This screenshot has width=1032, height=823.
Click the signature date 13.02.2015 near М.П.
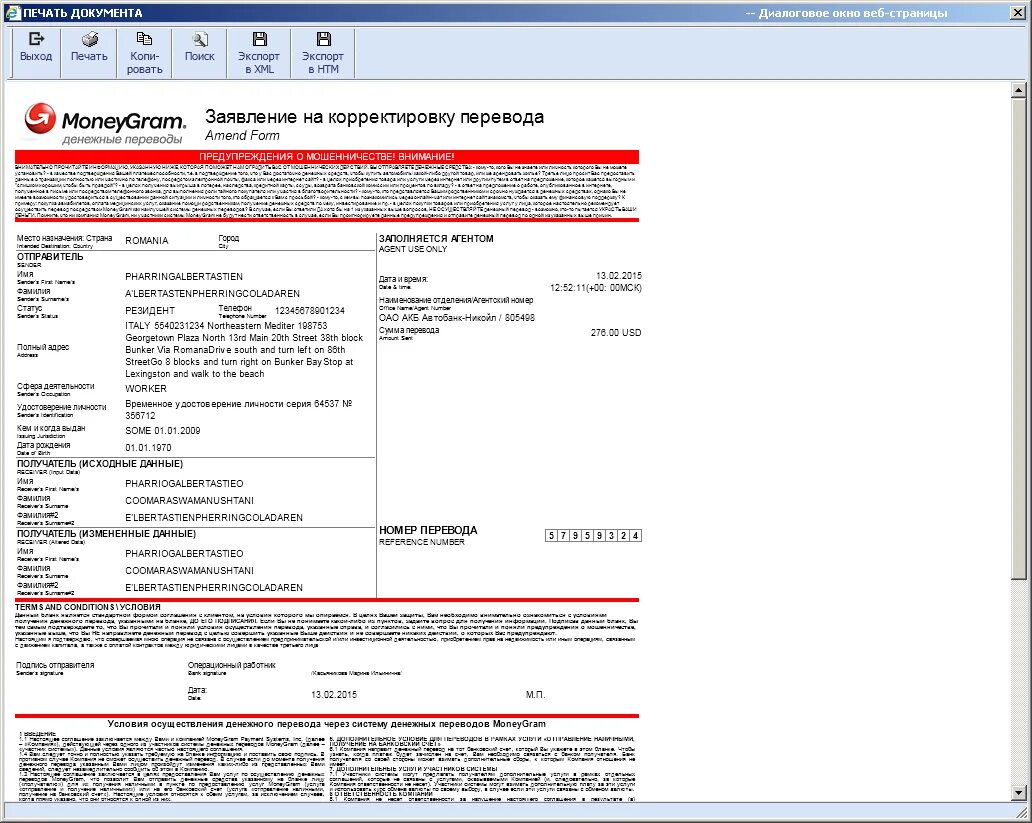point(334,695)
